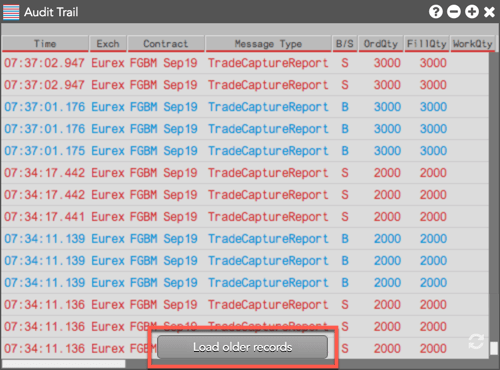The image size is (500, 370).
Task: Select first row time 07:37:02.947
Action: (x=44, y=63)
